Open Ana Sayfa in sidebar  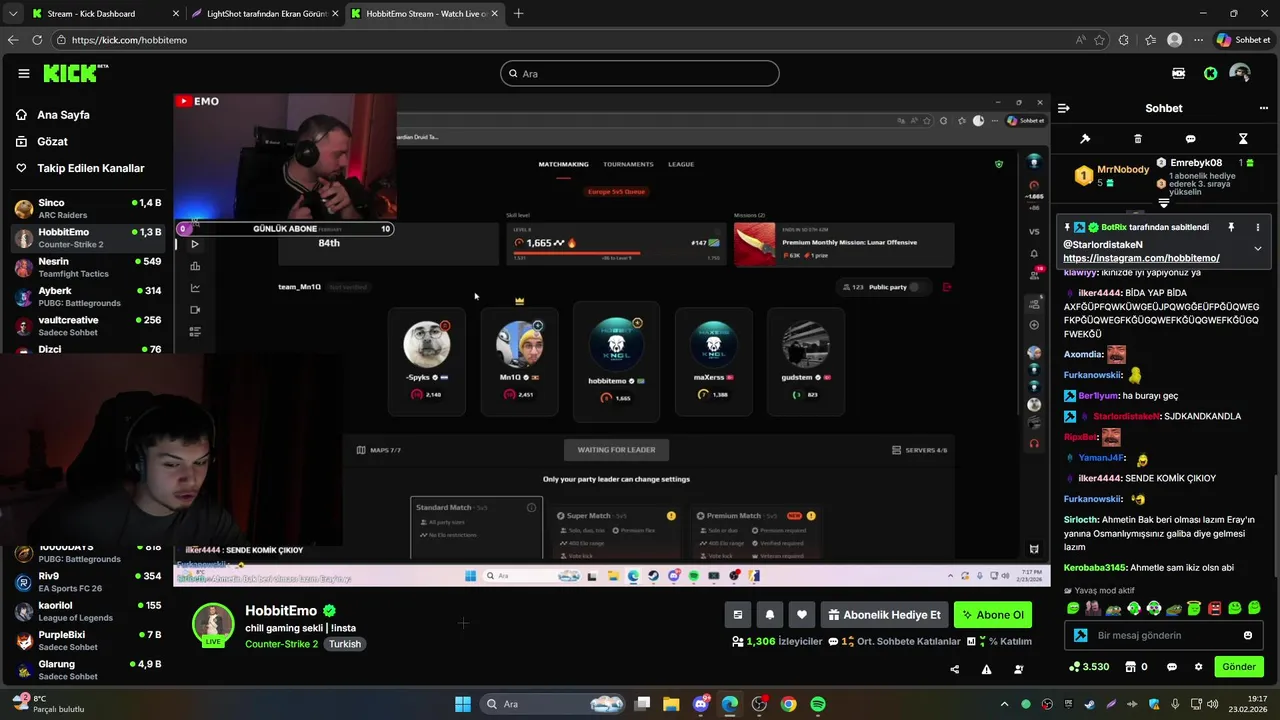[63, 115]
